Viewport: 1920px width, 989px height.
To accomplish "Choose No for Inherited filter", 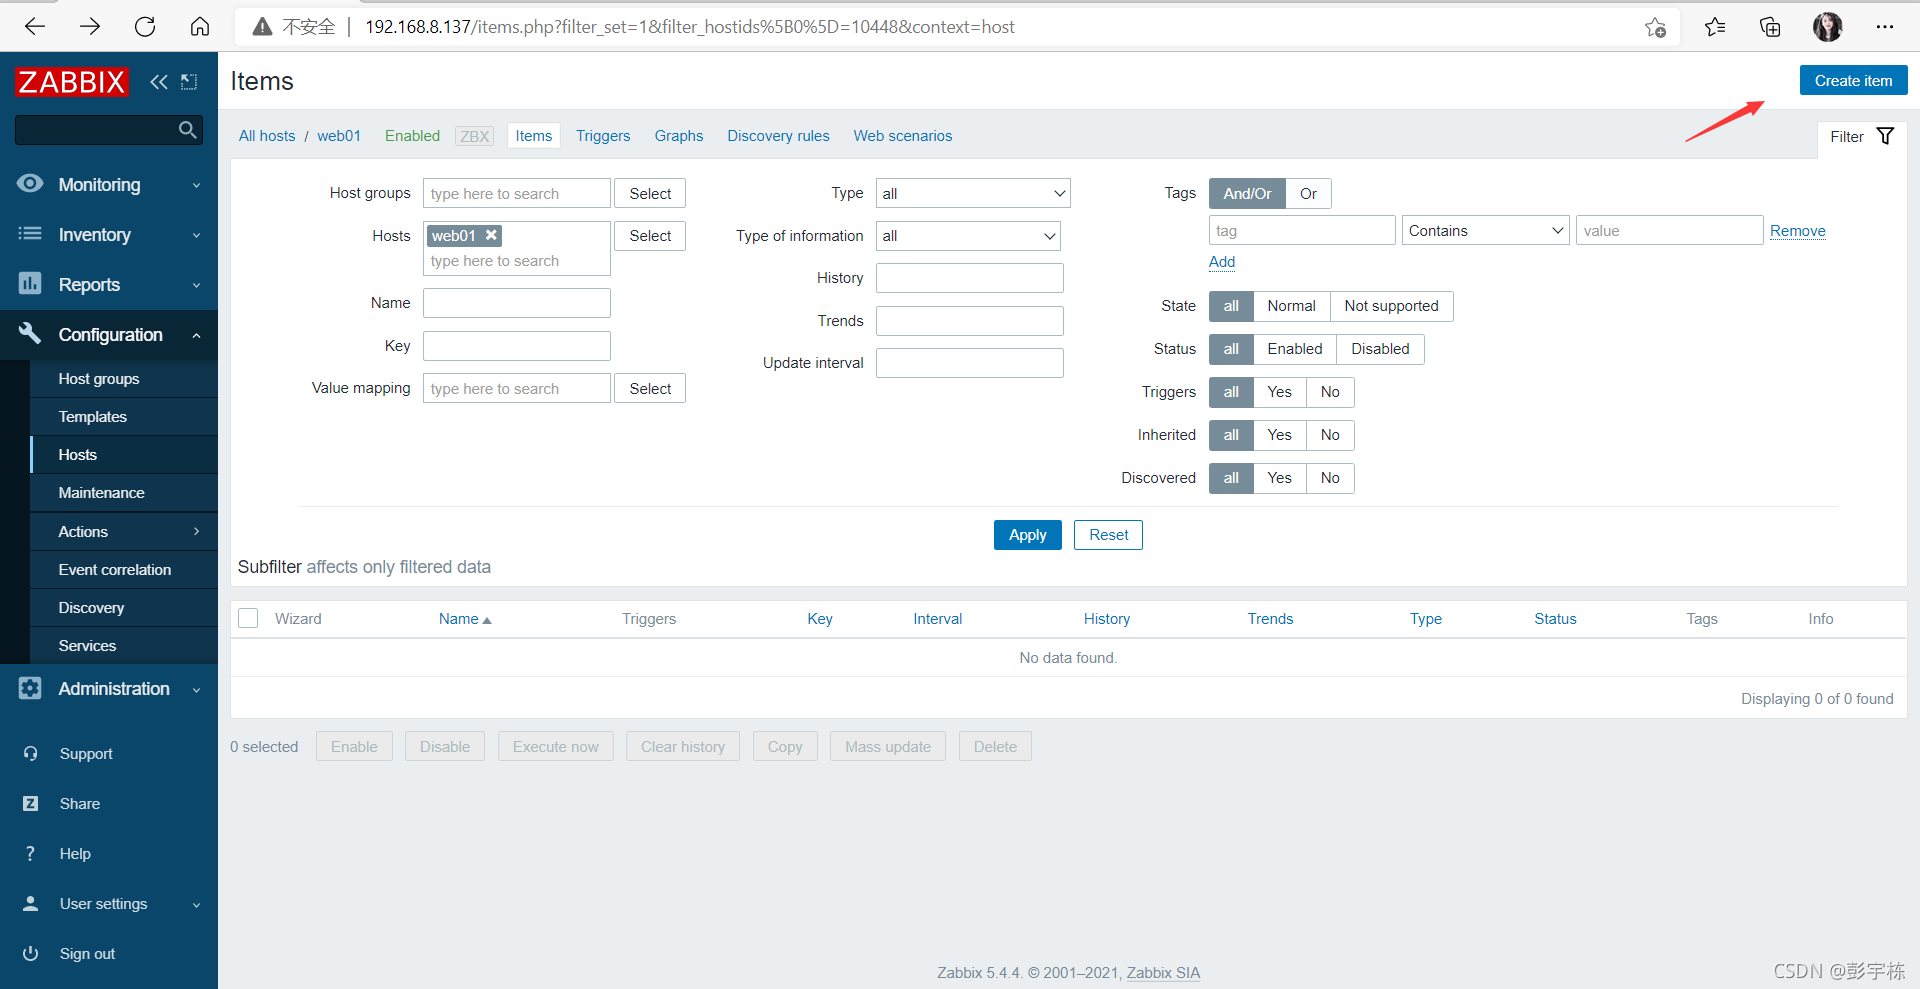I will tap(1329, 435).
